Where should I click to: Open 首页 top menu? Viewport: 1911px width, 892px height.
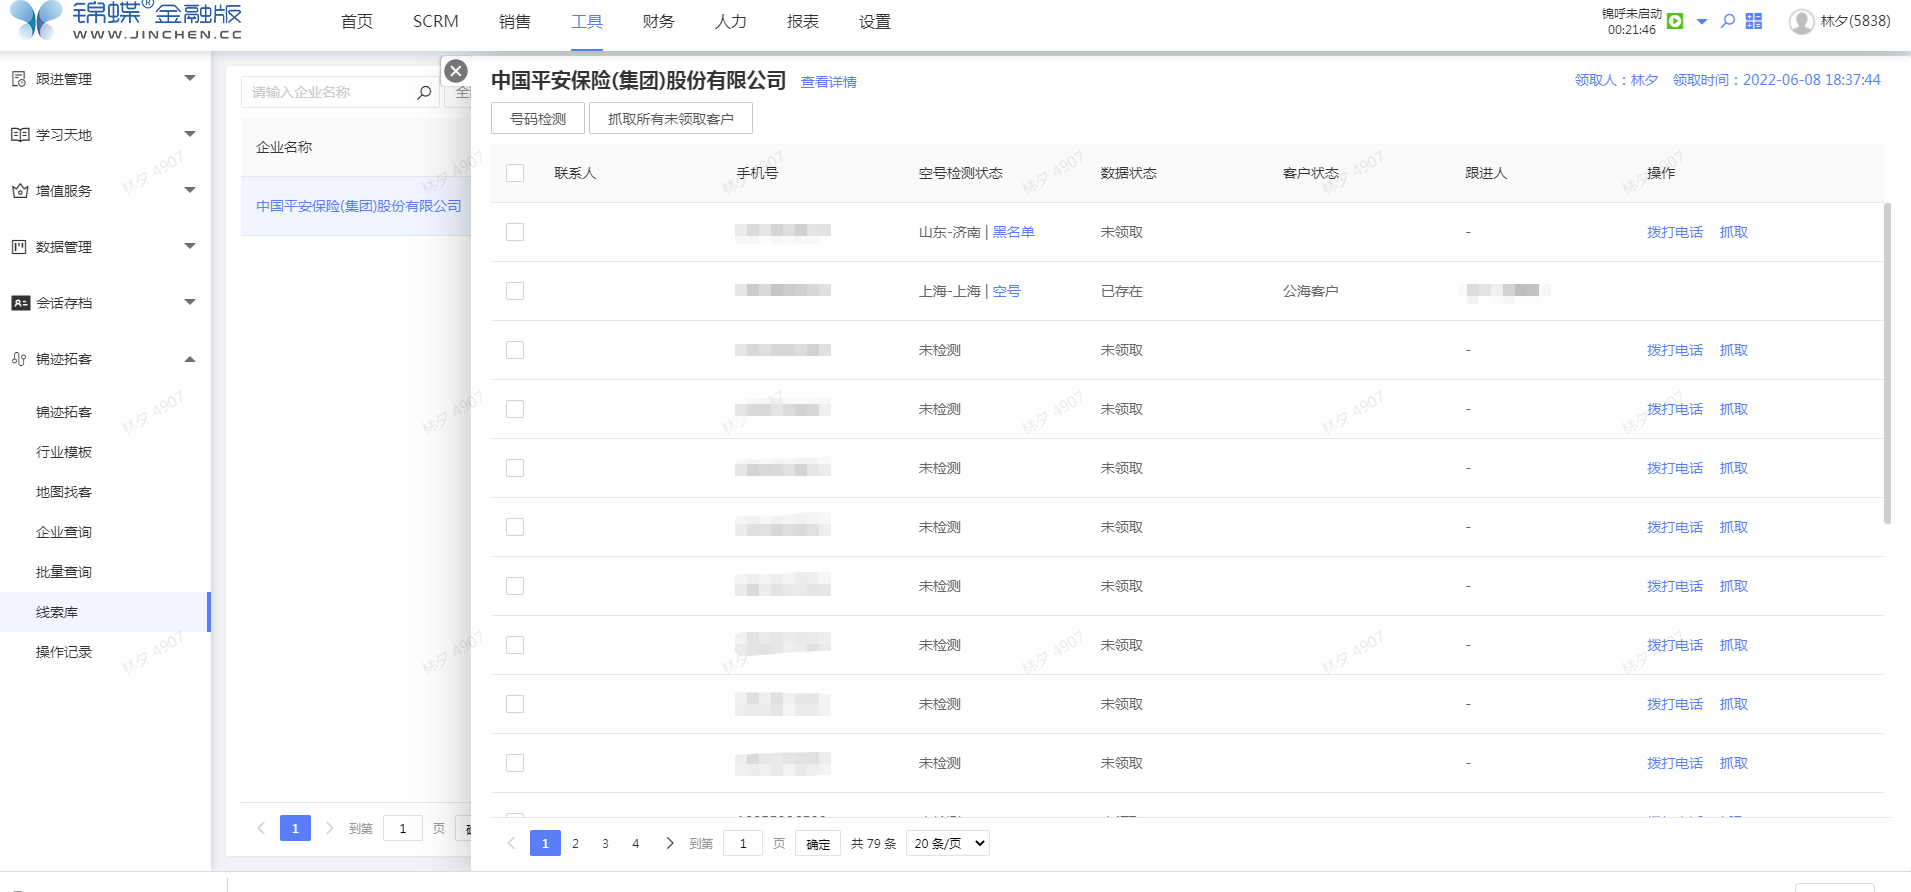(357, 21)
